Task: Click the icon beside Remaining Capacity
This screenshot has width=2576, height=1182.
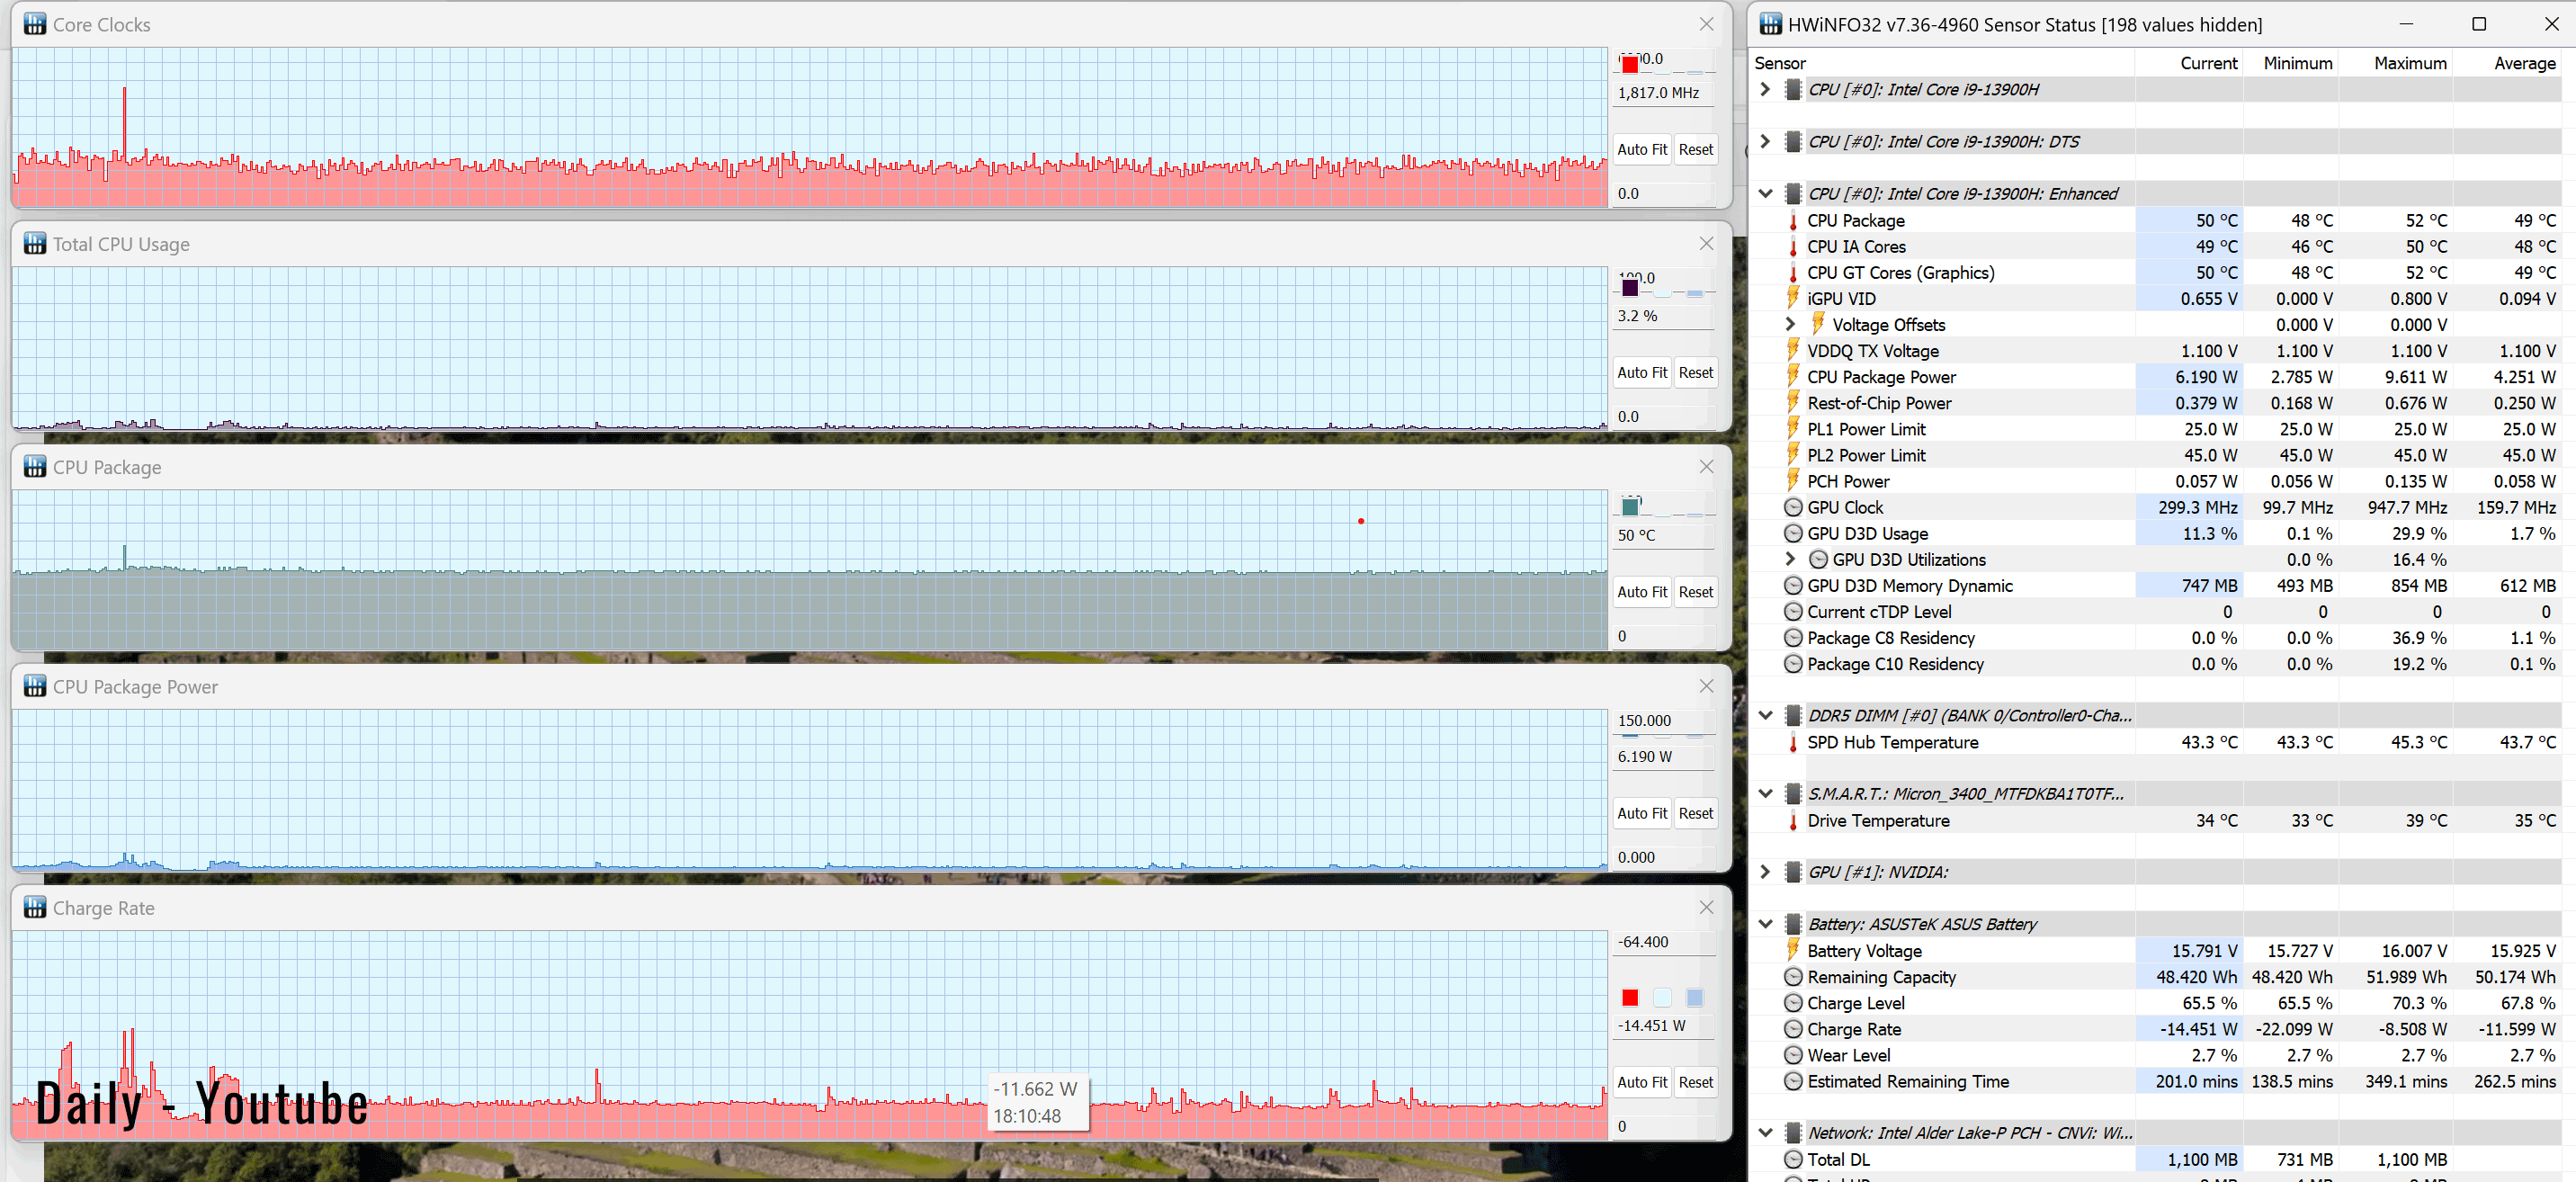Action: coord(1793,977)
